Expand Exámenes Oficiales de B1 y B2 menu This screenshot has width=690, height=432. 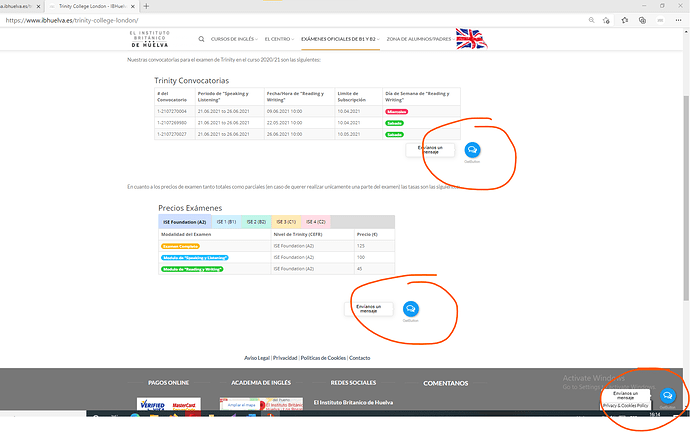click(x=340, y=39)
